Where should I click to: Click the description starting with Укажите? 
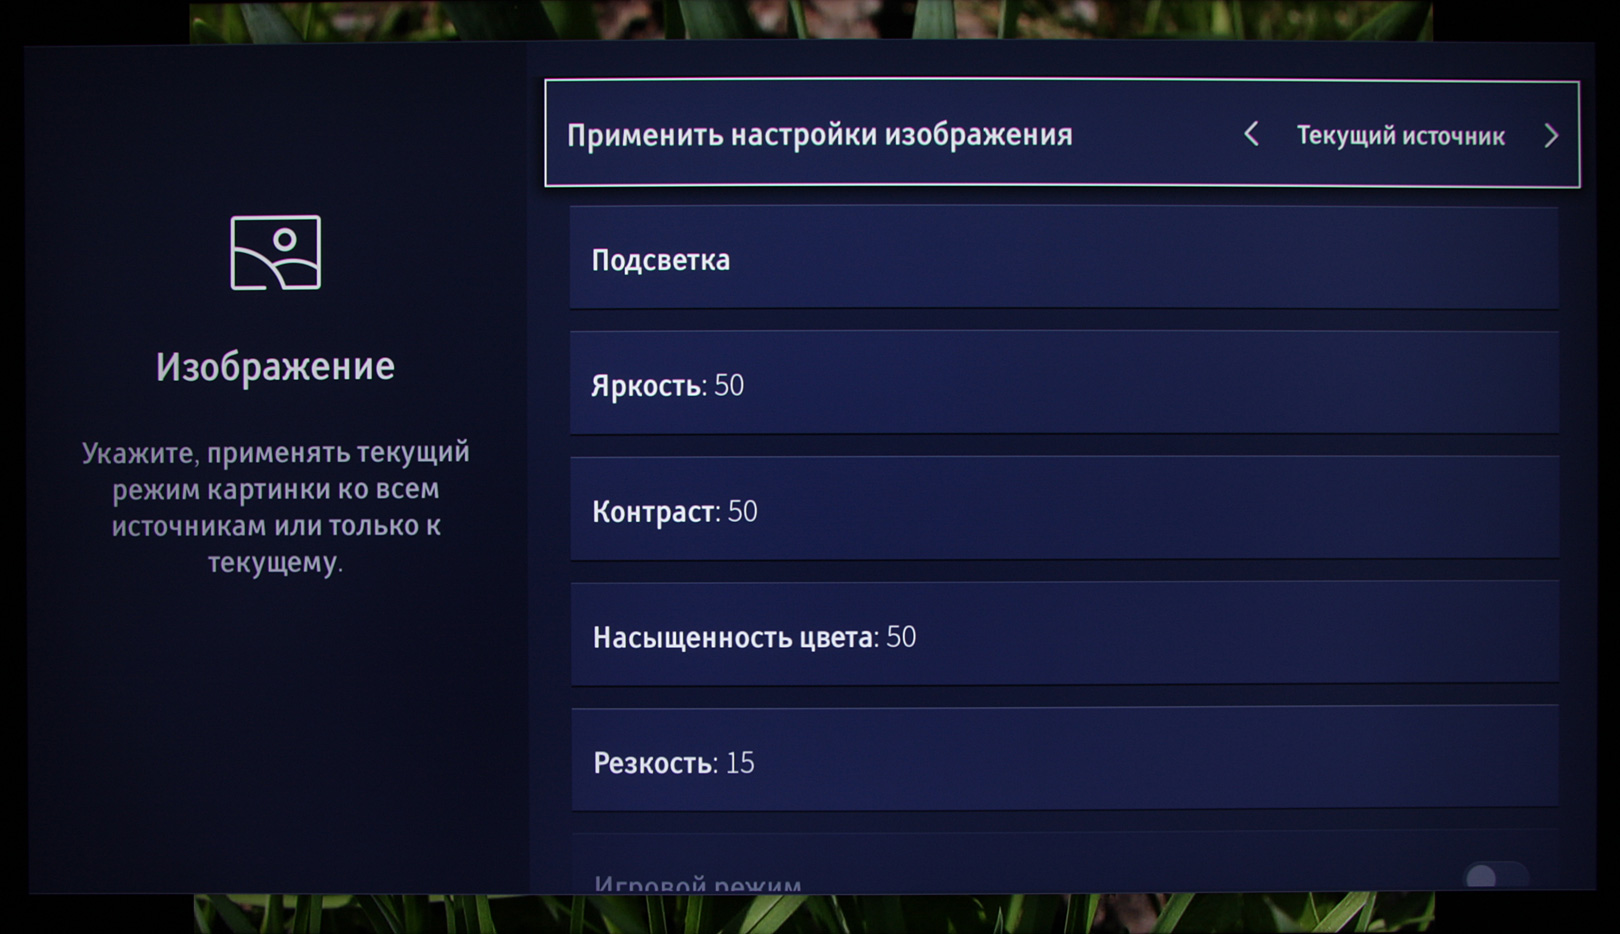point(275,506)
